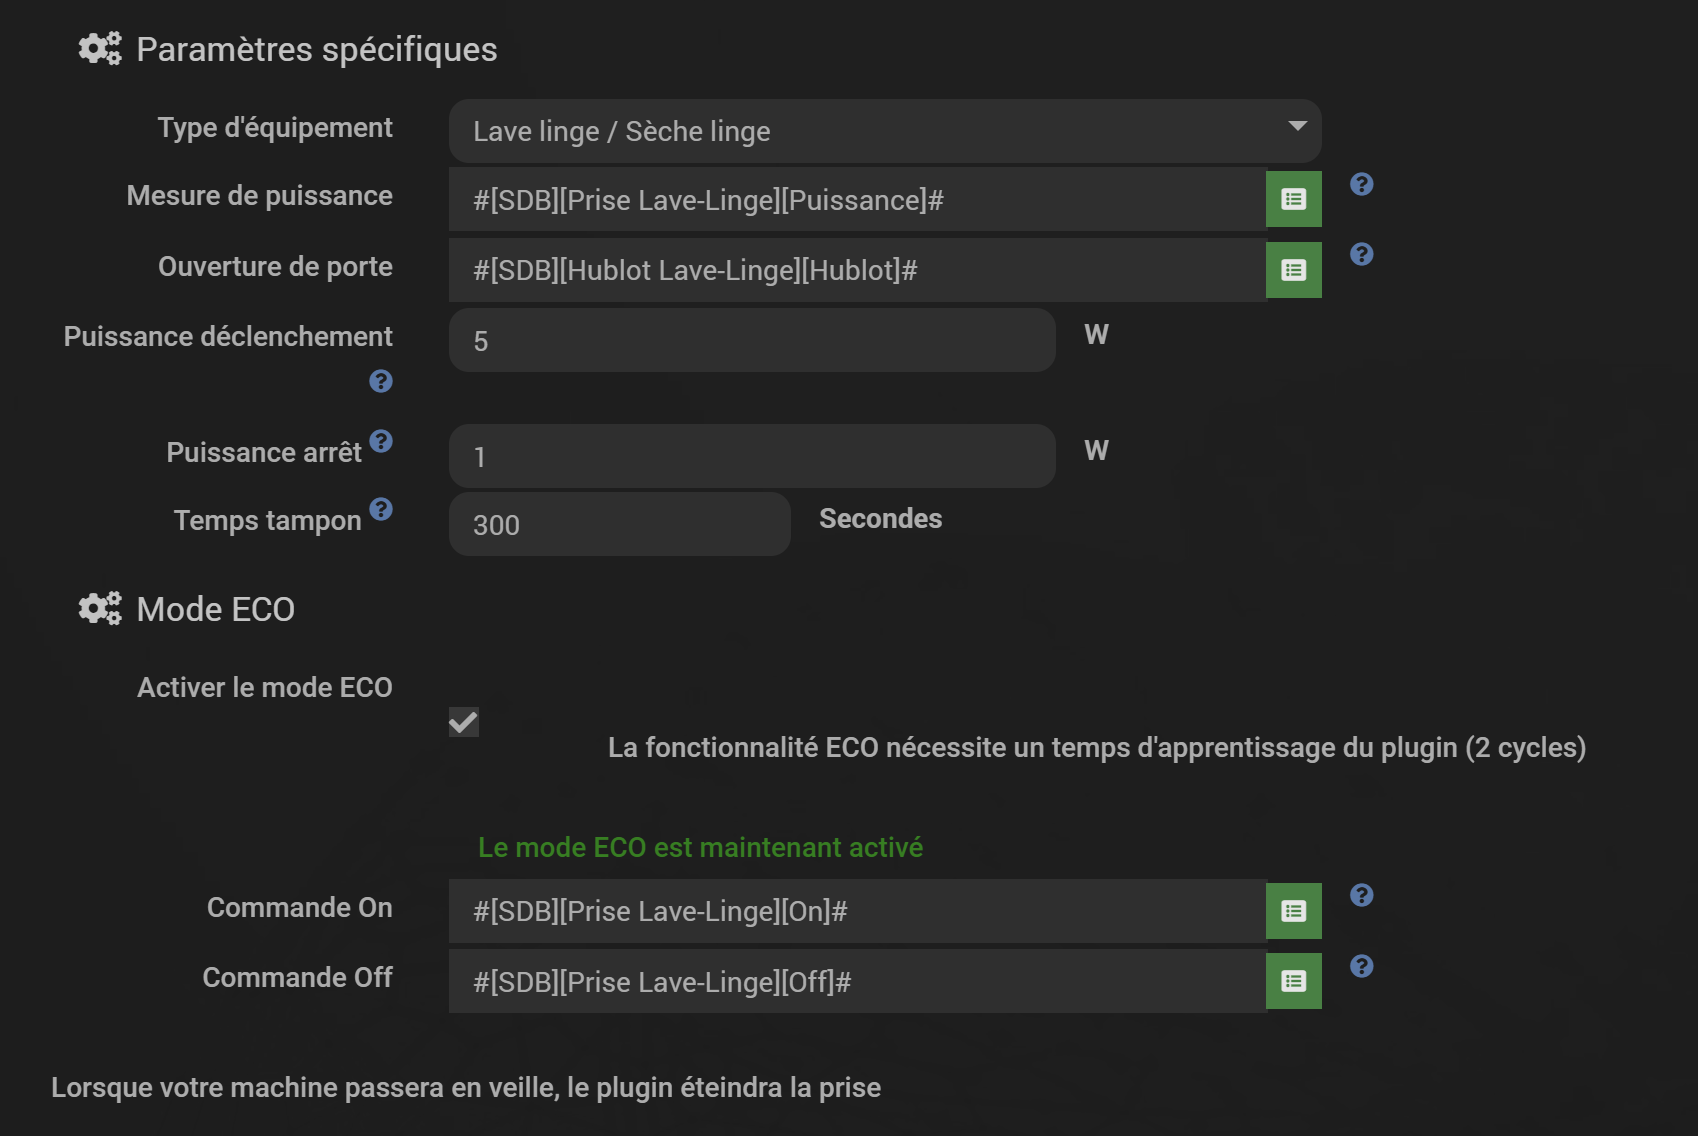This screenshot has height=1136, width=1698.
Task: Click the 'Secondes' unit label
Action: [881, 518]
